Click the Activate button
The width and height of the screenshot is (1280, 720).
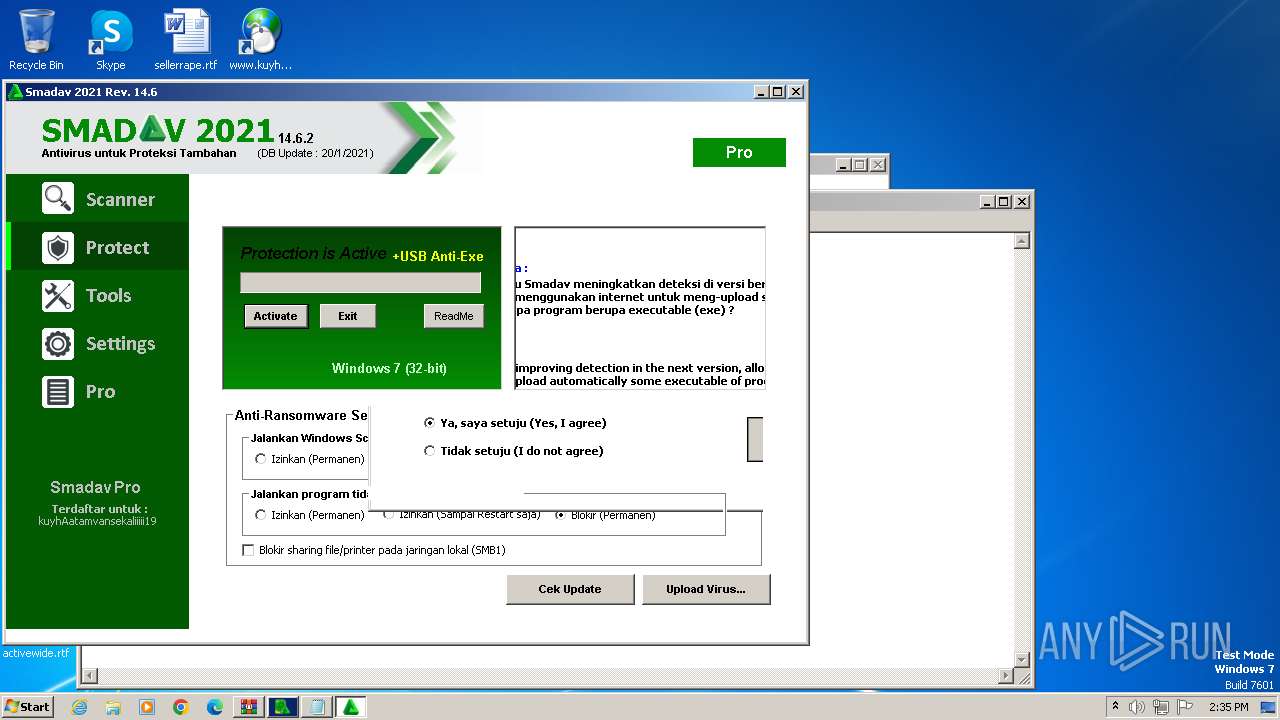click(x=276, y=316)
